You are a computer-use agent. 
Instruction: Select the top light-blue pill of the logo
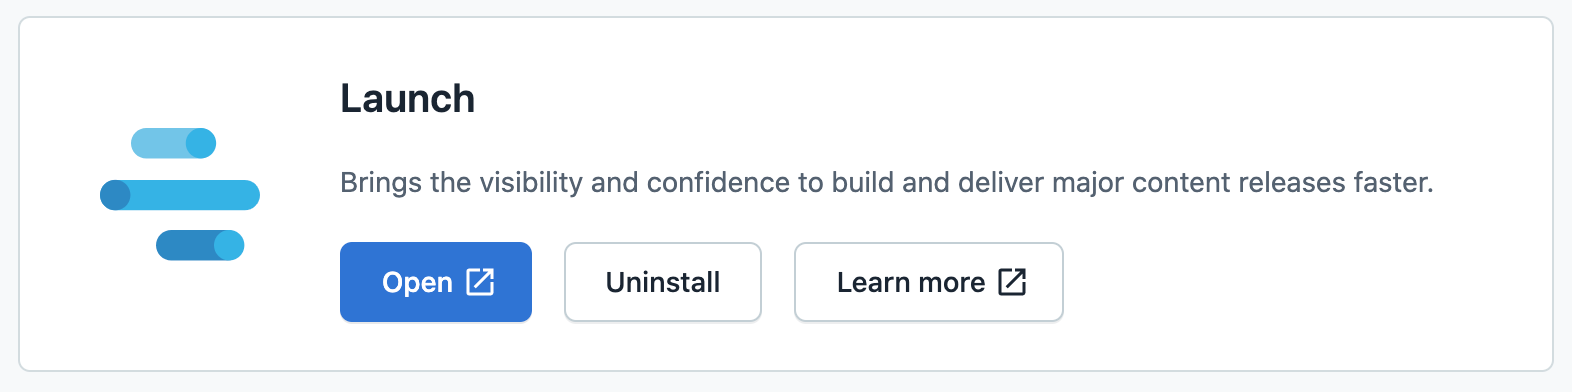pos(174,143)
